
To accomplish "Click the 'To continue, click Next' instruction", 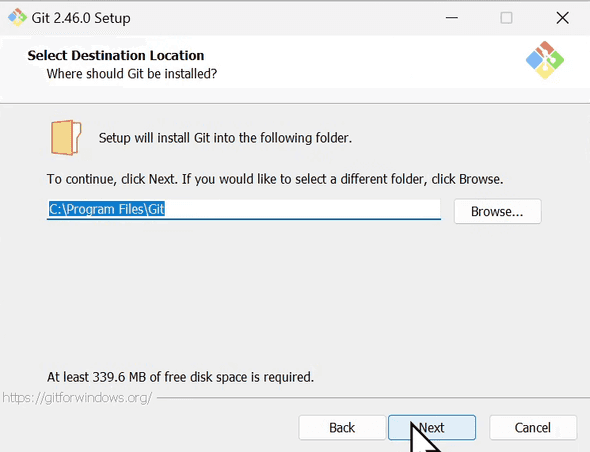I will (x=275, y=179).
